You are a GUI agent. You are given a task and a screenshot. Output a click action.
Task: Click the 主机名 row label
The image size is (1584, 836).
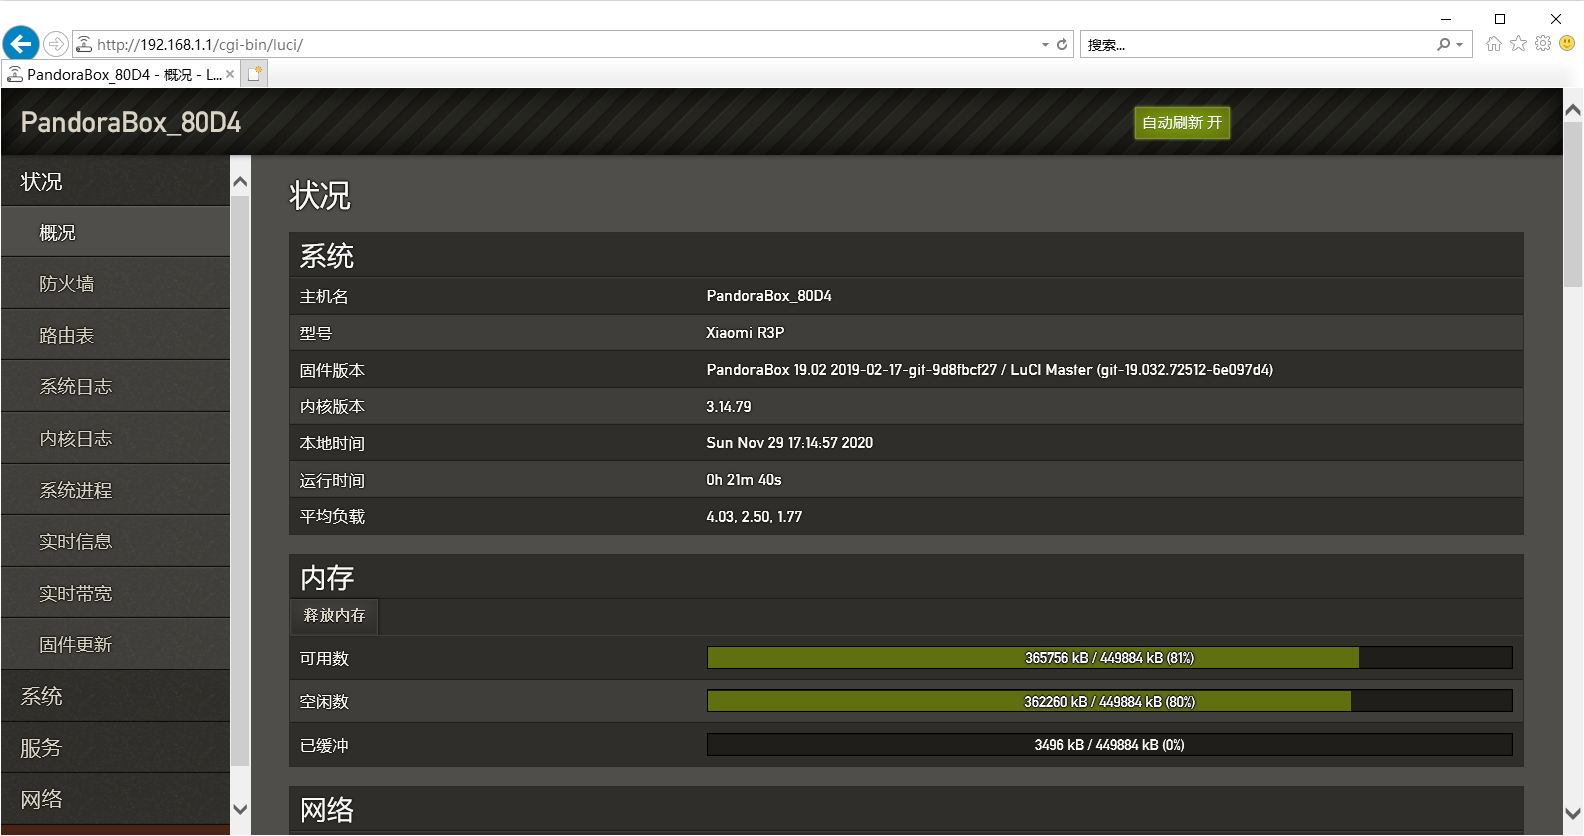(x=324, y=297)
